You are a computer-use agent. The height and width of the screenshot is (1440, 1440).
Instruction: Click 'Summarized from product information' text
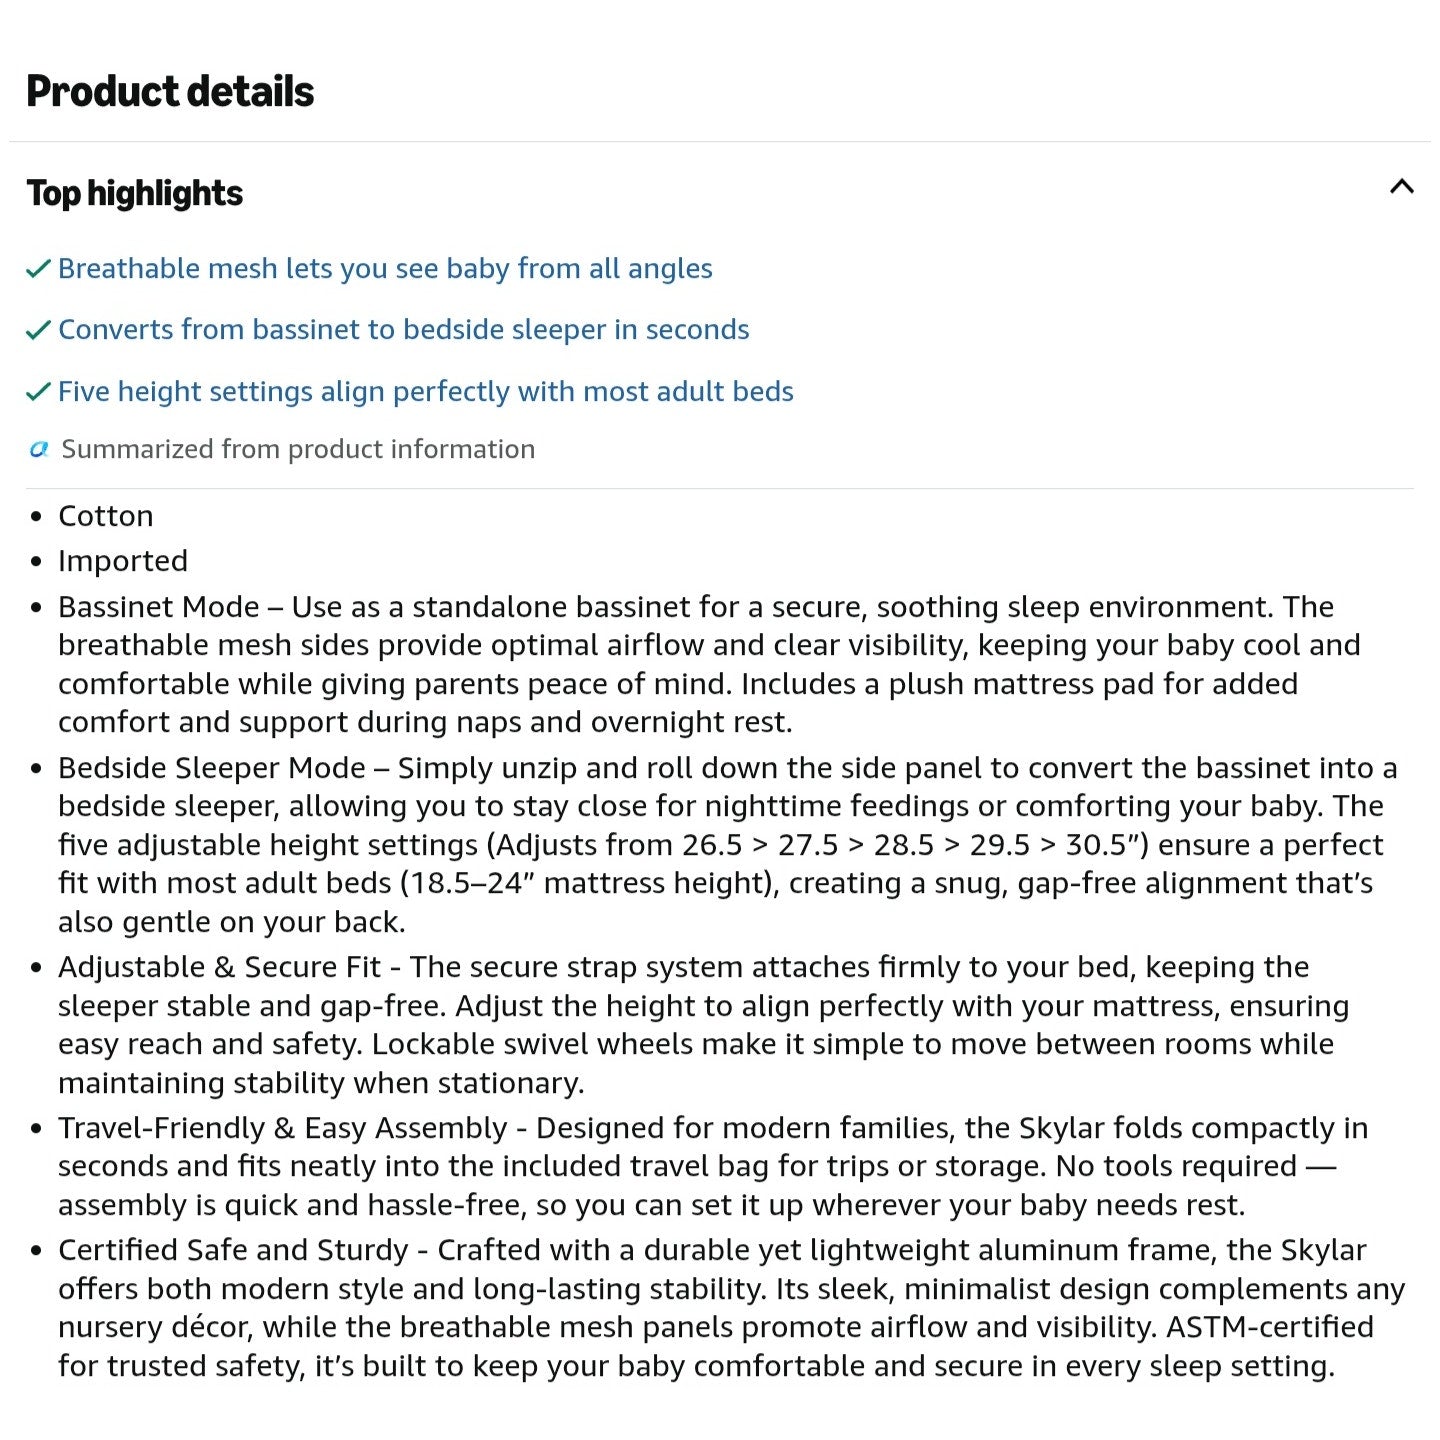point(298,450)
